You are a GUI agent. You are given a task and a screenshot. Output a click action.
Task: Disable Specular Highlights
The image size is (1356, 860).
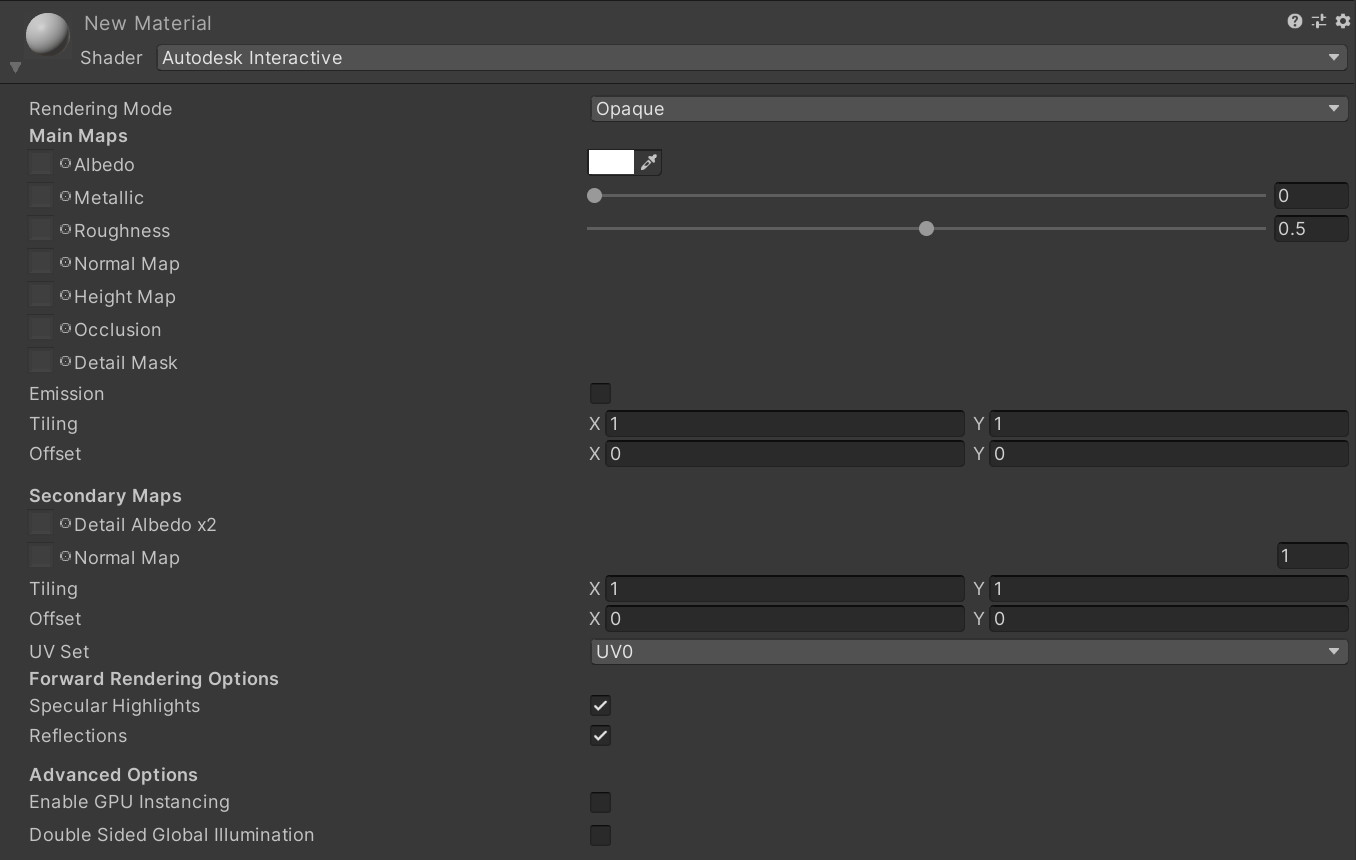pyautogui.click(x=600, y=705)
